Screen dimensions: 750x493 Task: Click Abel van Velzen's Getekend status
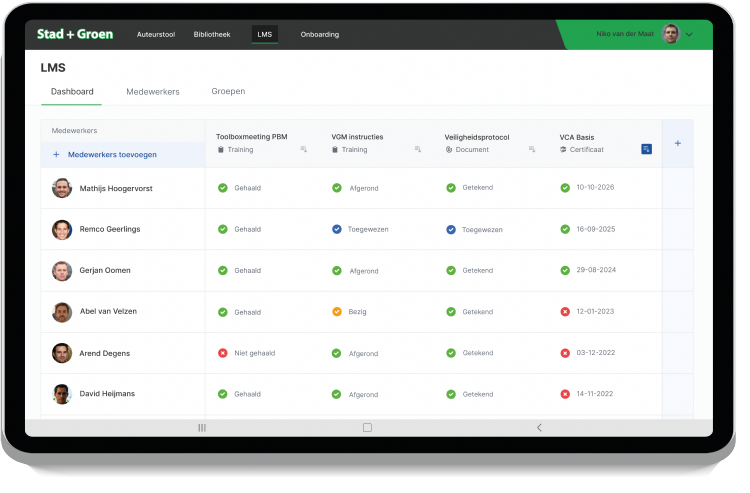pos(477,312)
